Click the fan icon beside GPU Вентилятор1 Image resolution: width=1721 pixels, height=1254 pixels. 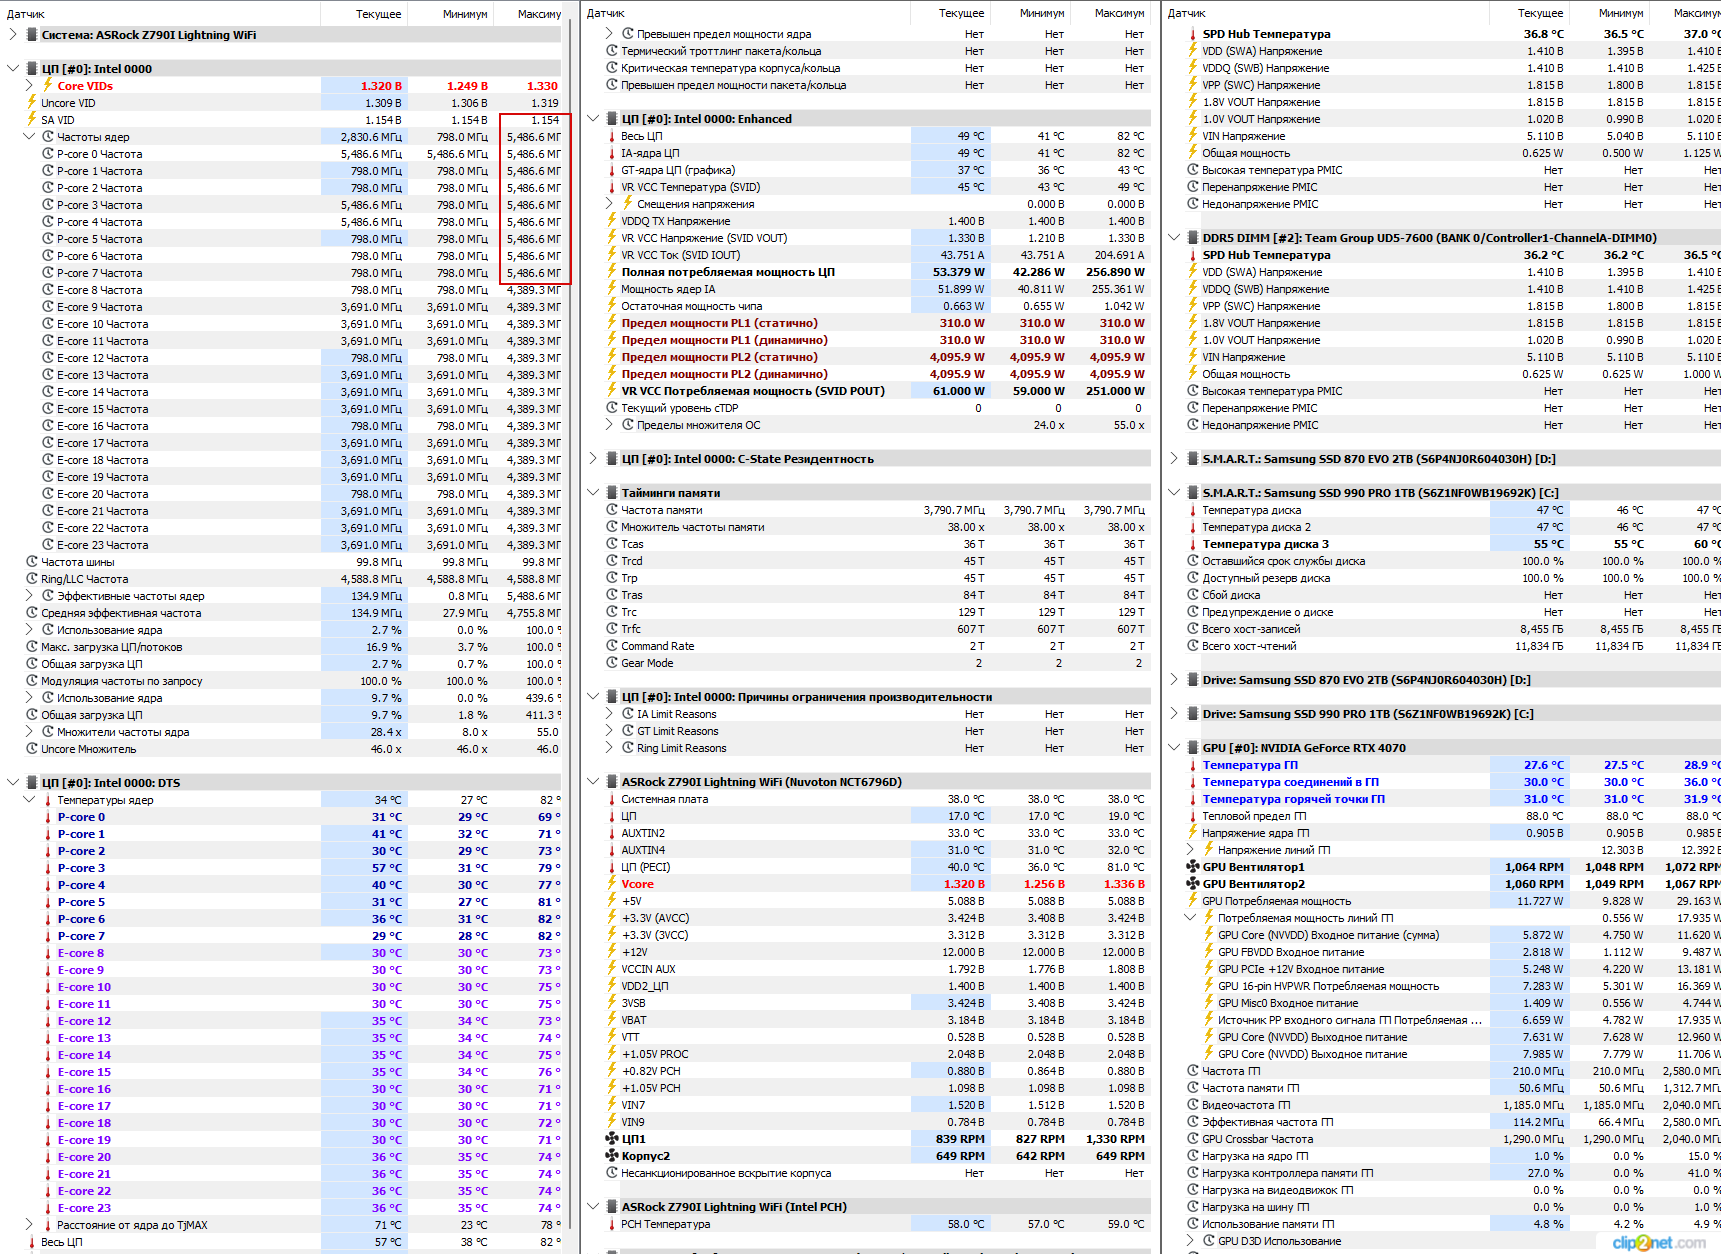(x=1192, y=866)
